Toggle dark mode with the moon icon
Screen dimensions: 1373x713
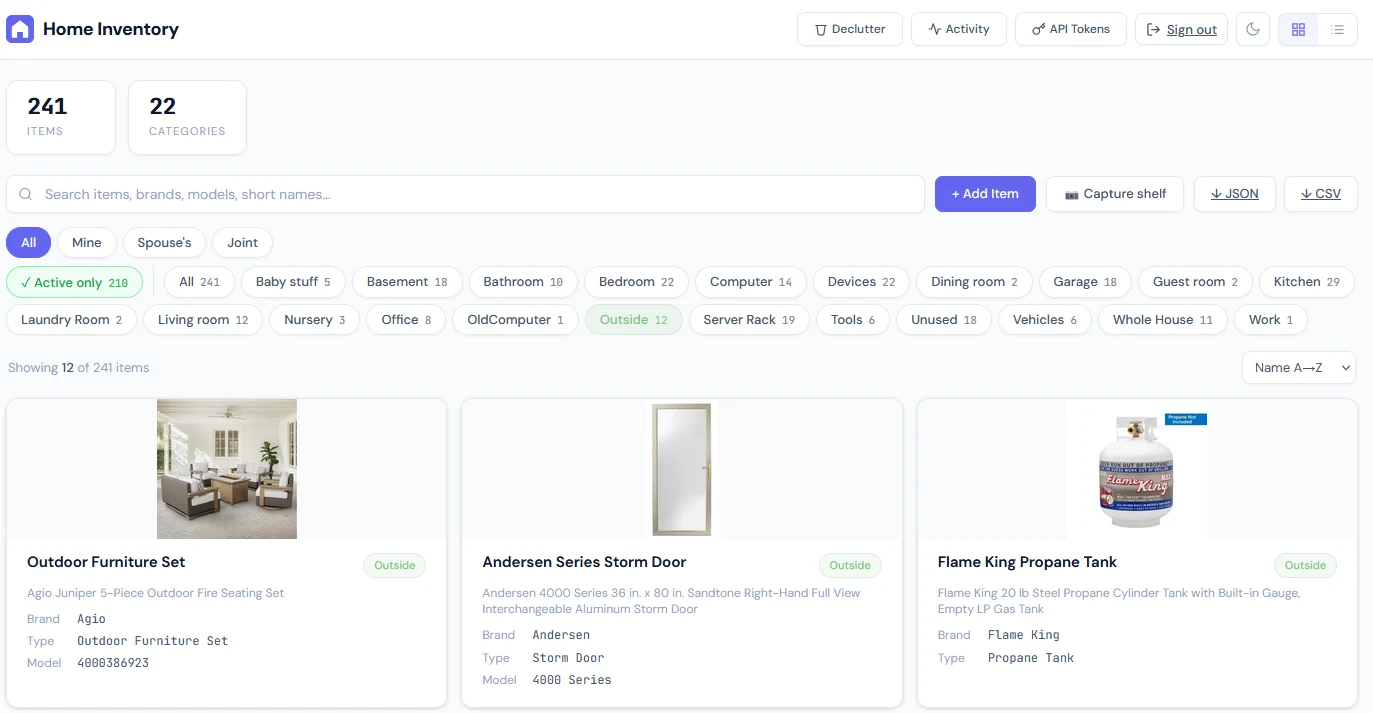tap(1253, 29)
